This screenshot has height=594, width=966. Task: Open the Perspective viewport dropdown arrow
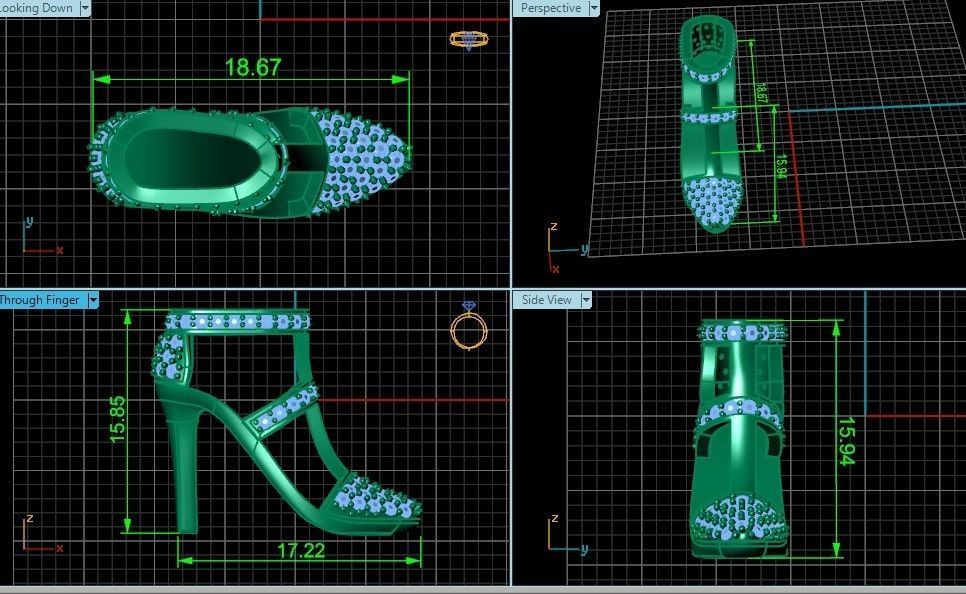(594, 8)
